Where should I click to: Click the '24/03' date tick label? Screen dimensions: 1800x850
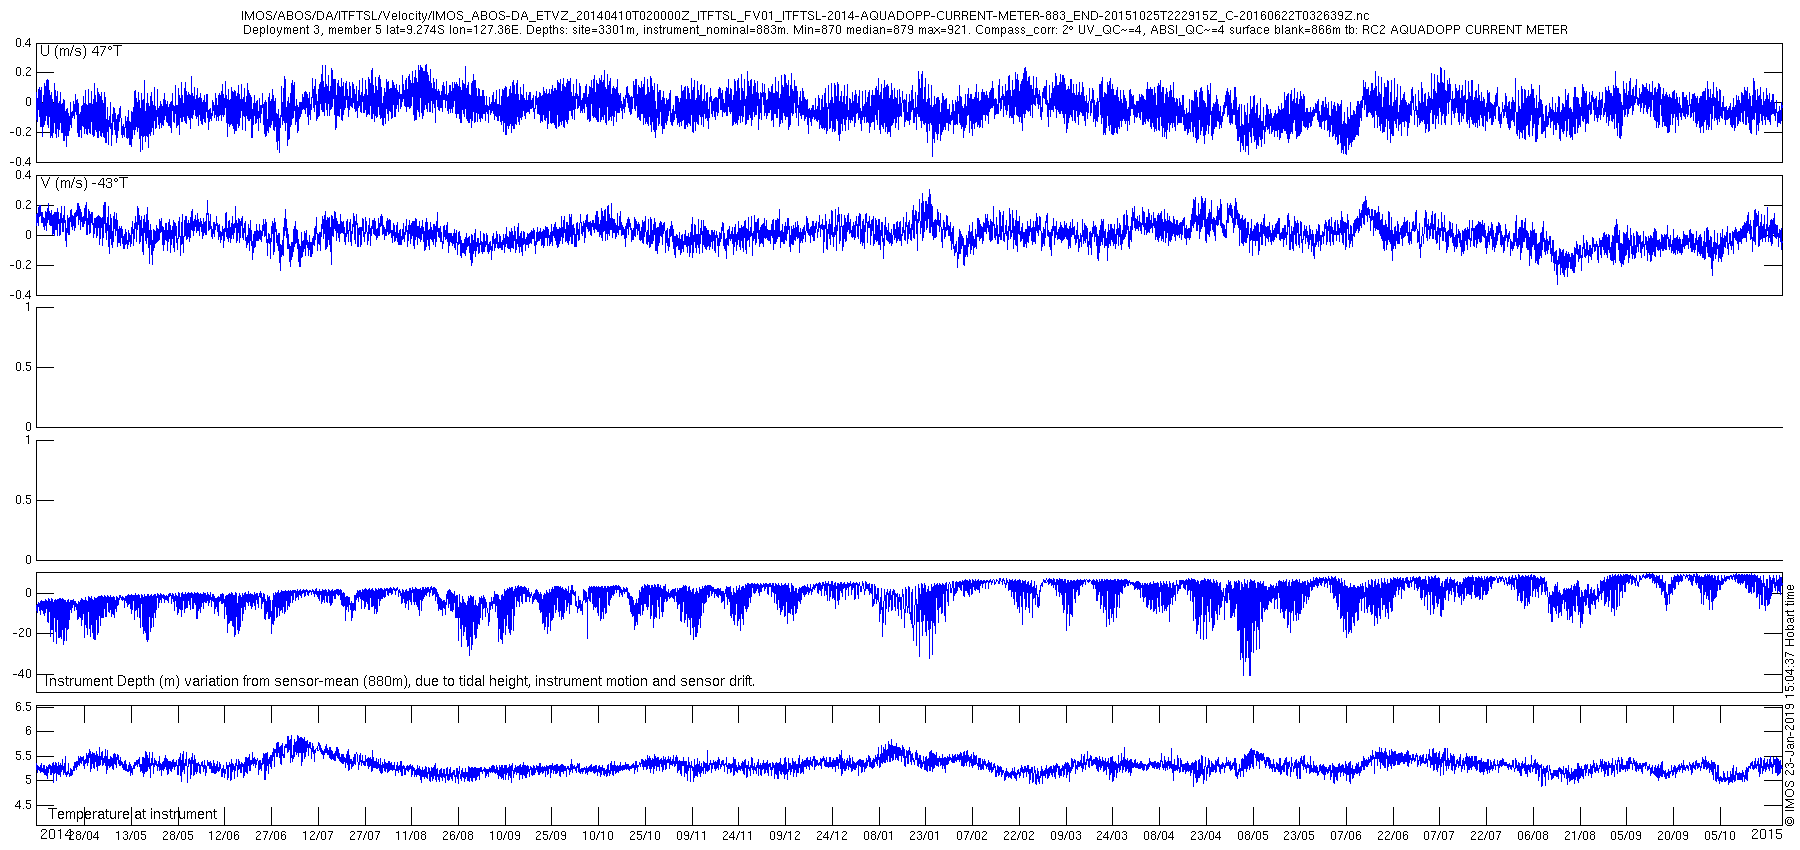(1112, 836)
